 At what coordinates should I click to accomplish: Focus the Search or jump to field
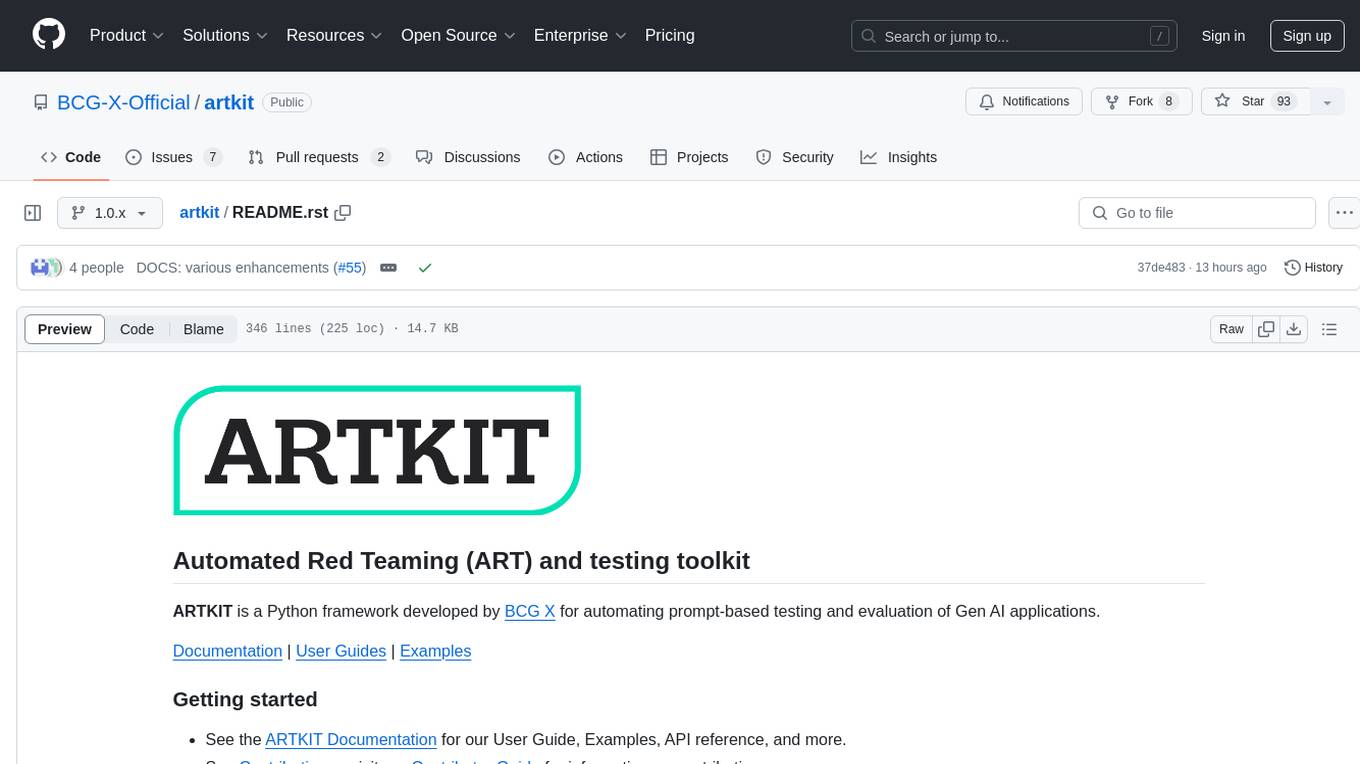click(x=1015, y=36)
